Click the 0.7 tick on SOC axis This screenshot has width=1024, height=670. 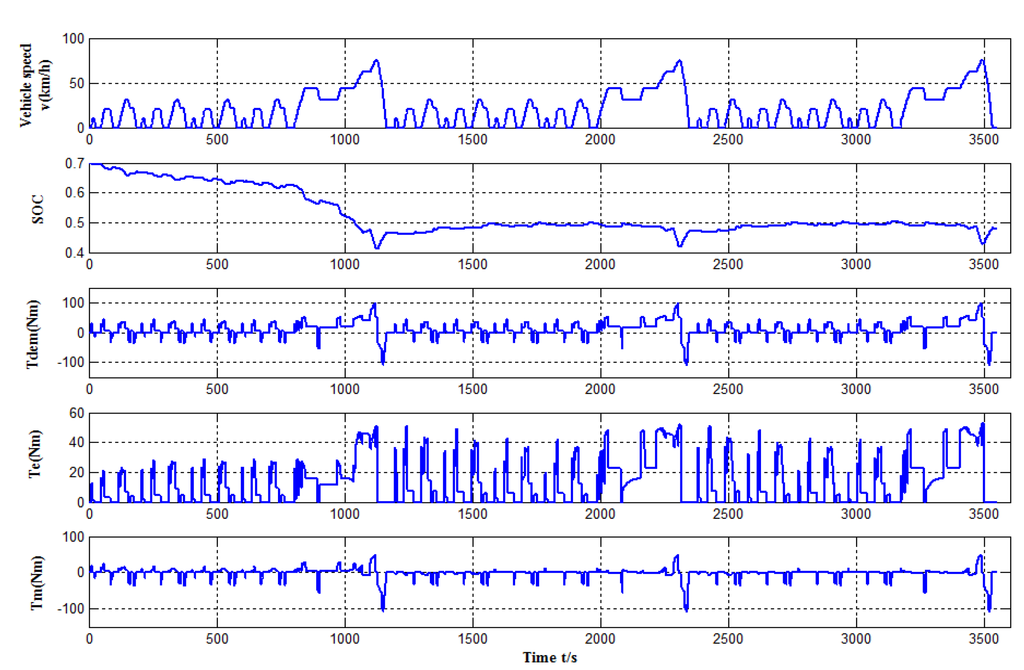click(x=74, y=163)
